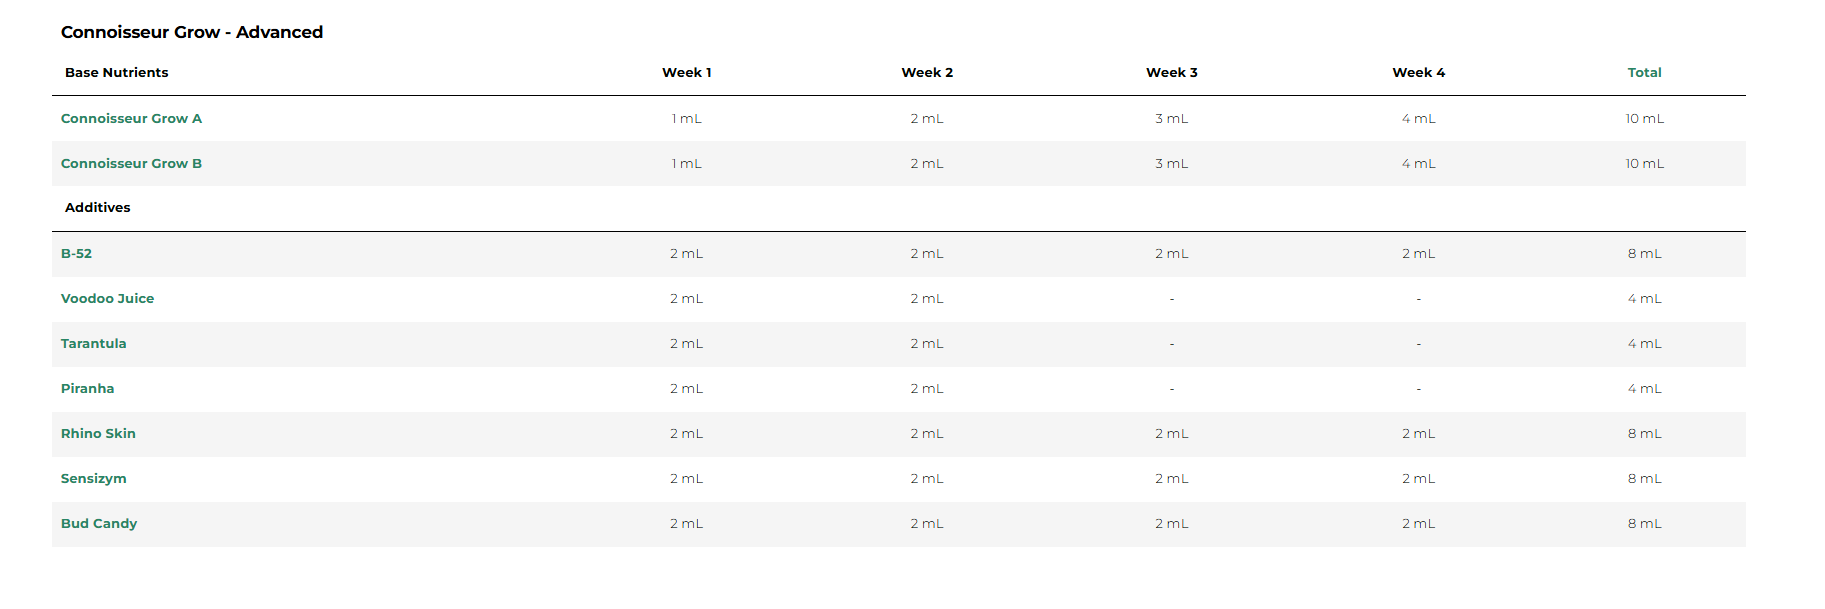
Task: Click the Base Nutrients section header
Action: tap(116, 73)
